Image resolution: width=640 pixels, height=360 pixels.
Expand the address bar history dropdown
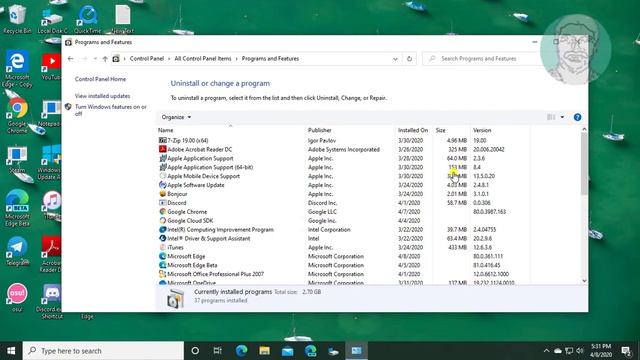[x=395, y=59]
